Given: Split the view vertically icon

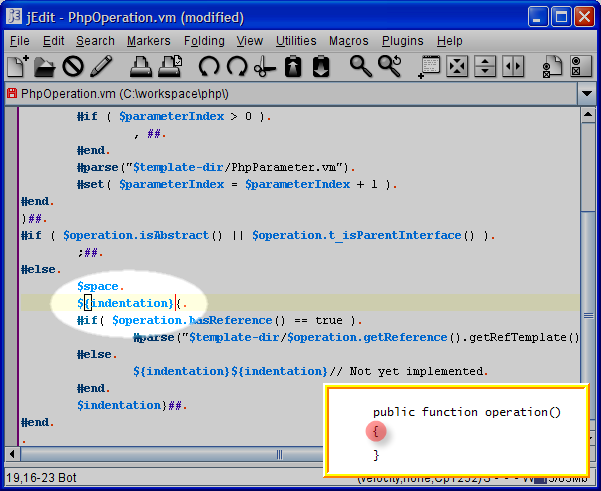Looking at the screenshot, I should (x=513, y=66).
